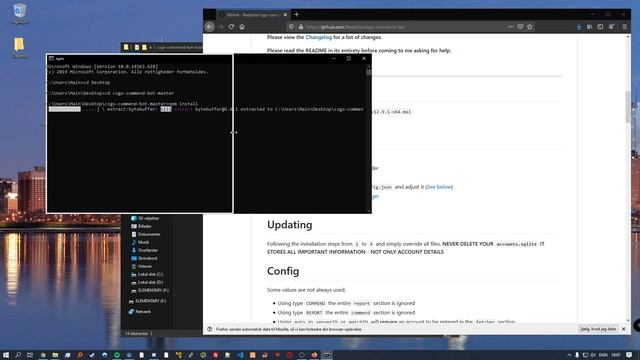Follow the 'See below' link
This screenshot has width=640, height=360.
pyautogui.click(x=439, y=187)
